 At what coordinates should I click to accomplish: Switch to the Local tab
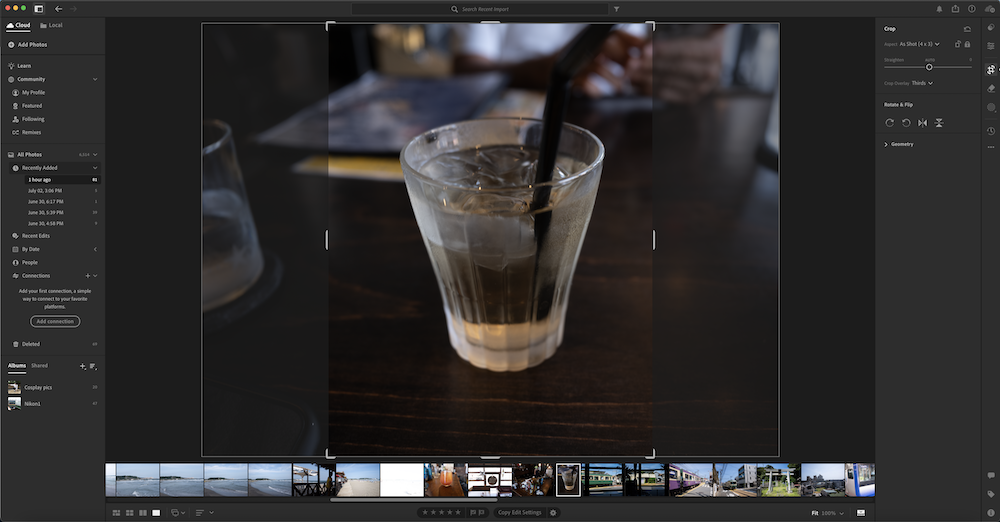click(x=51, y=25)
